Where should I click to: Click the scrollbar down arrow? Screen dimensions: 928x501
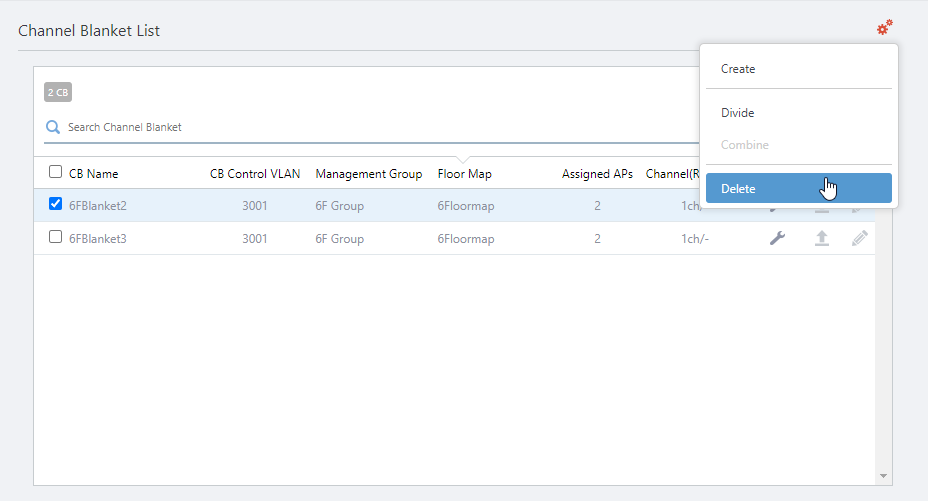(882, 475)
